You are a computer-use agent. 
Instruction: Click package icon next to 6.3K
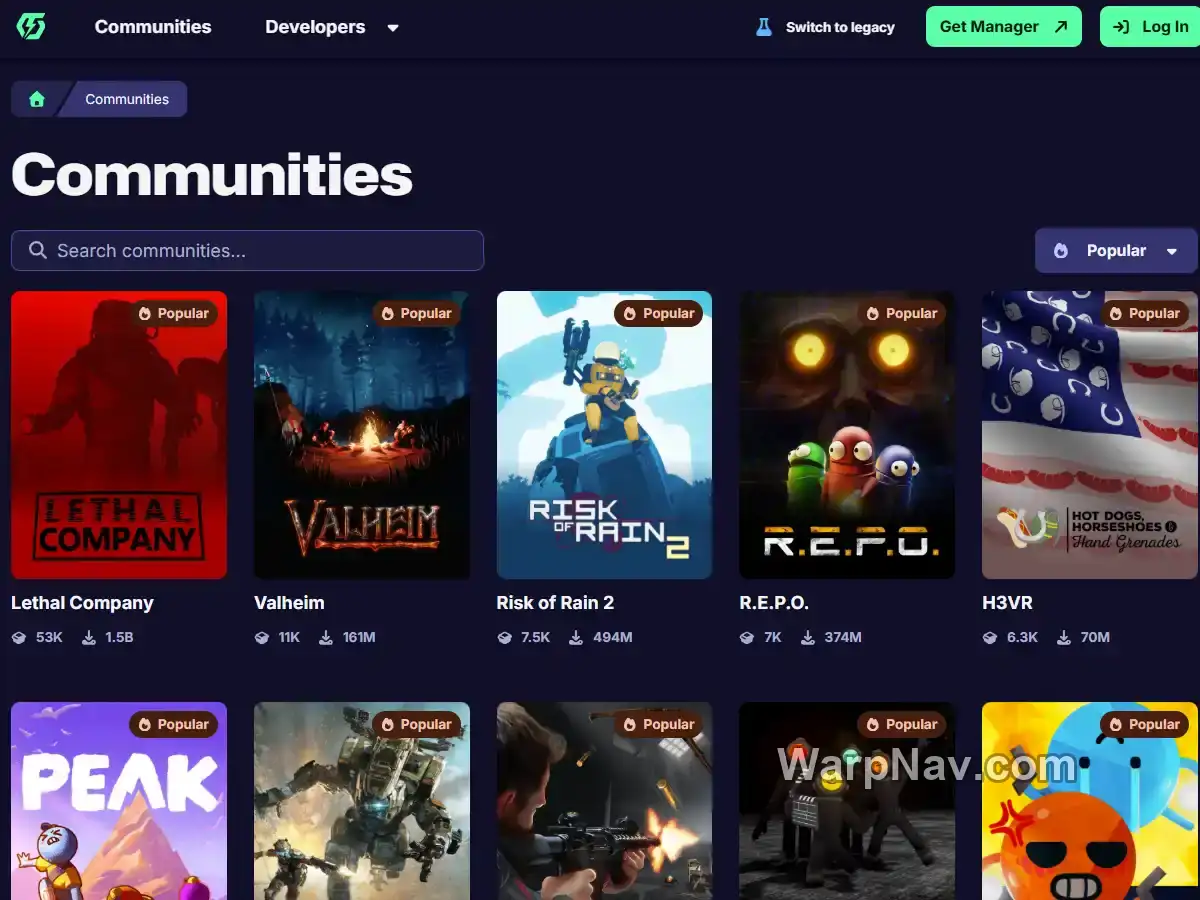(x=990, y=637)
